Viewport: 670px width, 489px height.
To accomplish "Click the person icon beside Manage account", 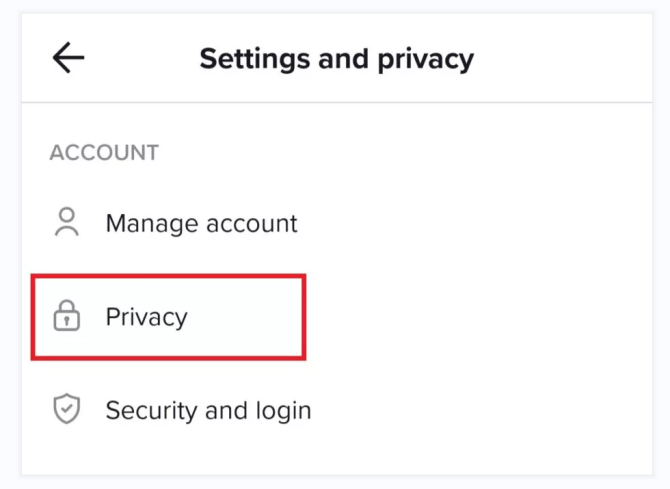I will pos(67,222).
